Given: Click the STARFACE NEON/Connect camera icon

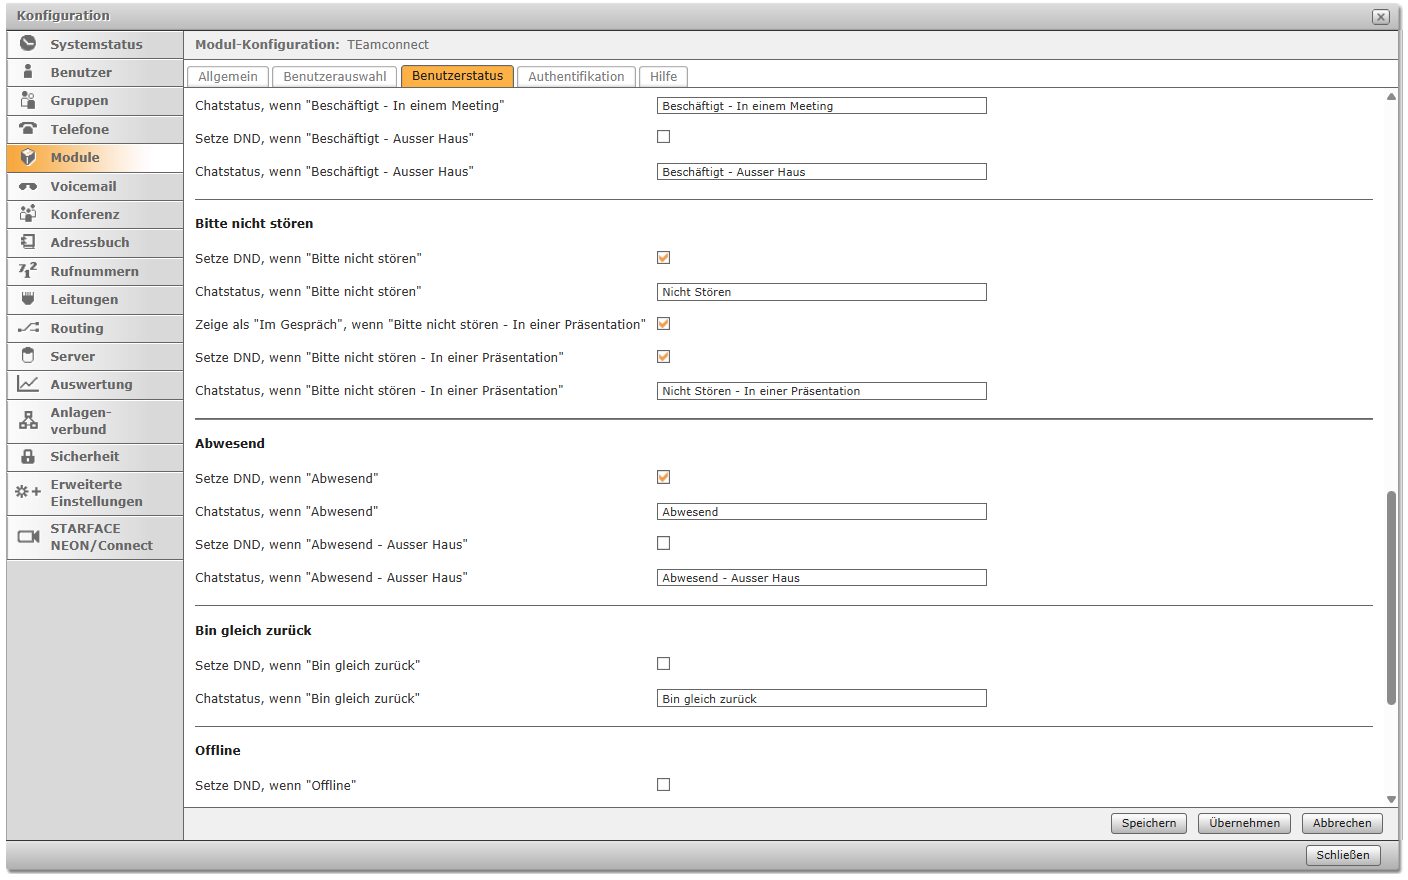Looking at the screenshot, I should pos(28,537).
